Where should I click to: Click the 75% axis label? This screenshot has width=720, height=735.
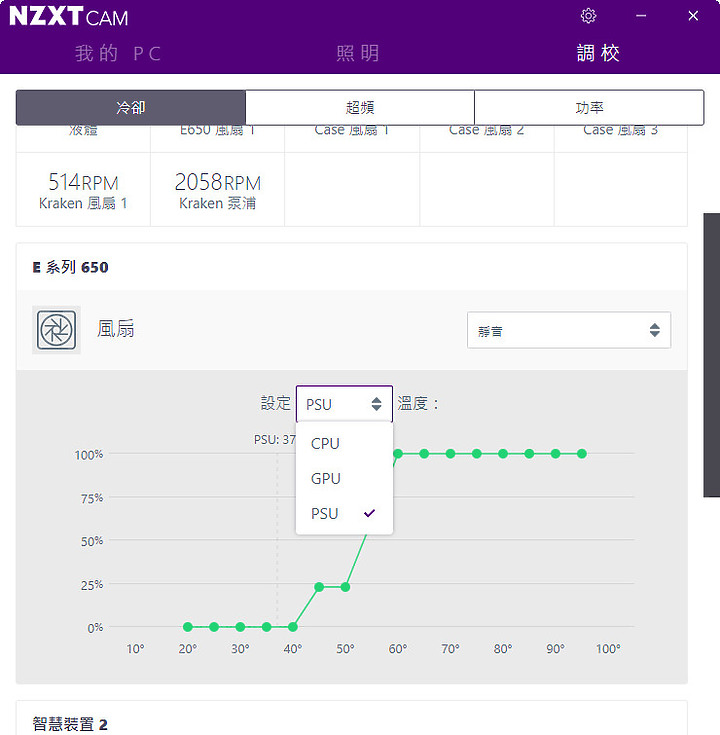coord(92,498)
